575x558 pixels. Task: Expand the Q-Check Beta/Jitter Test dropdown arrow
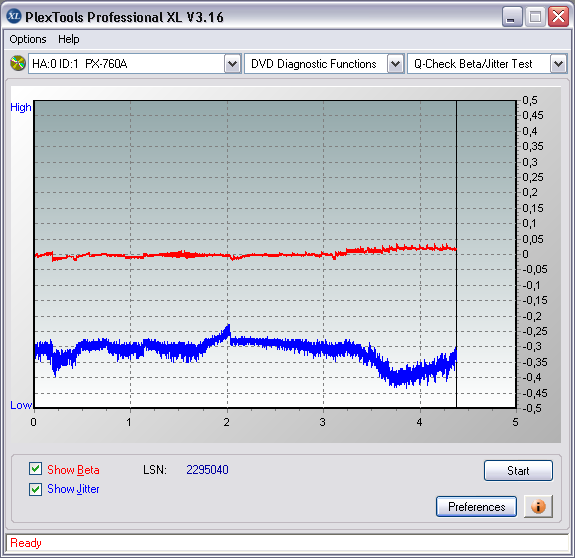click(x=558, y=64)
